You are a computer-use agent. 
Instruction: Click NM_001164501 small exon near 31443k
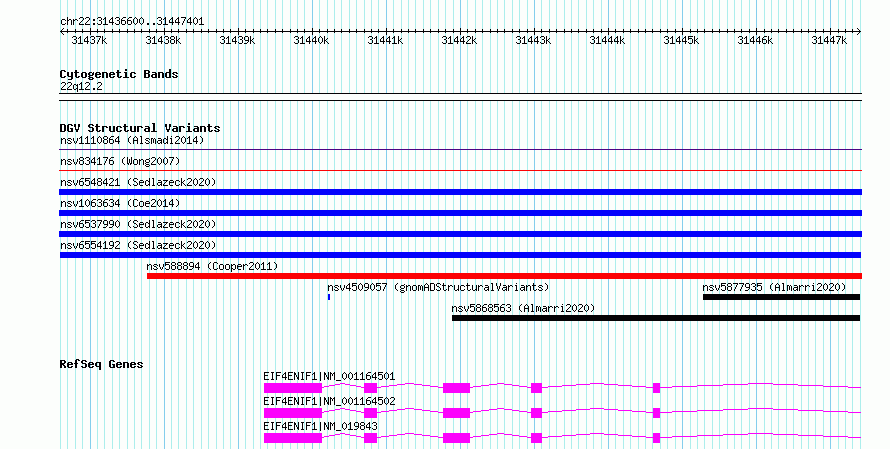click(536, 388)
